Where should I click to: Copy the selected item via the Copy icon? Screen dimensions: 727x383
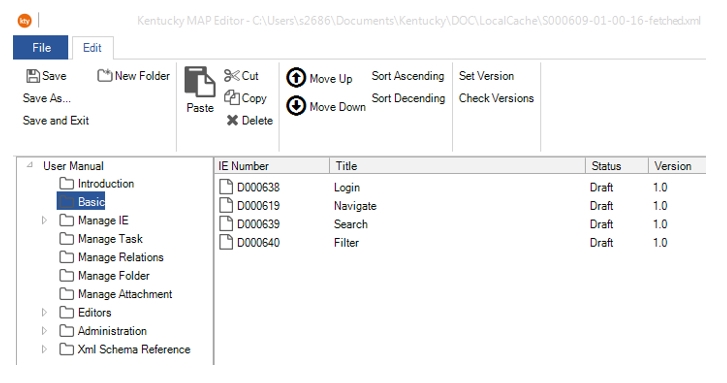point(231,97)
